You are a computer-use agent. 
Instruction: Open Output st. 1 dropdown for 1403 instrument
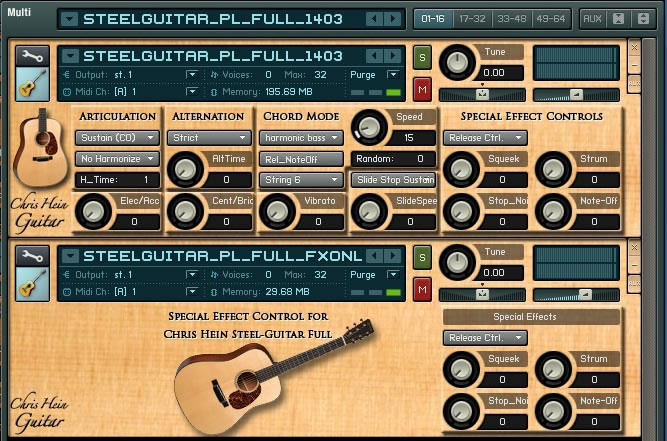point(192,75)
